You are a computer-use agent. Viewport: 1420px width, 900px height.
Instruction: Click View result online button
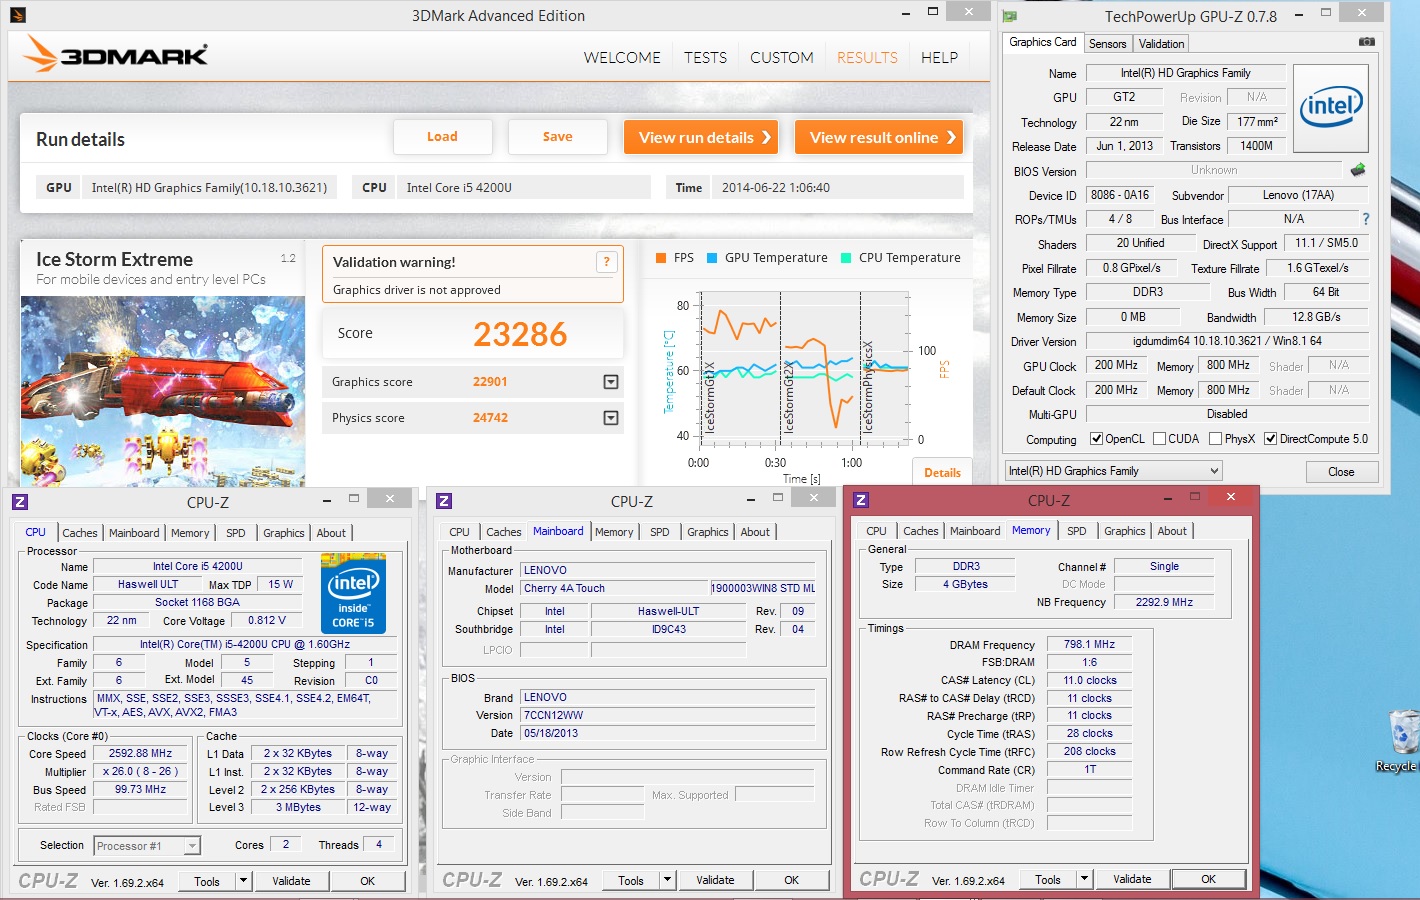879,137
